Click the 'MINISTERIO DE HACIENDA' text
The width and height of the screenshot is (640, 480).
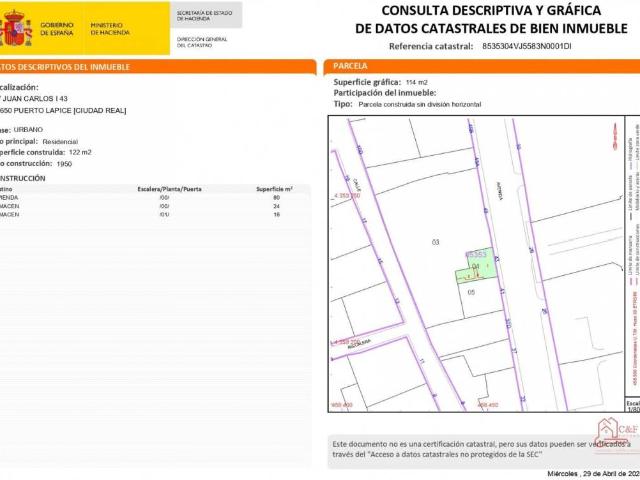coord(110,29)
